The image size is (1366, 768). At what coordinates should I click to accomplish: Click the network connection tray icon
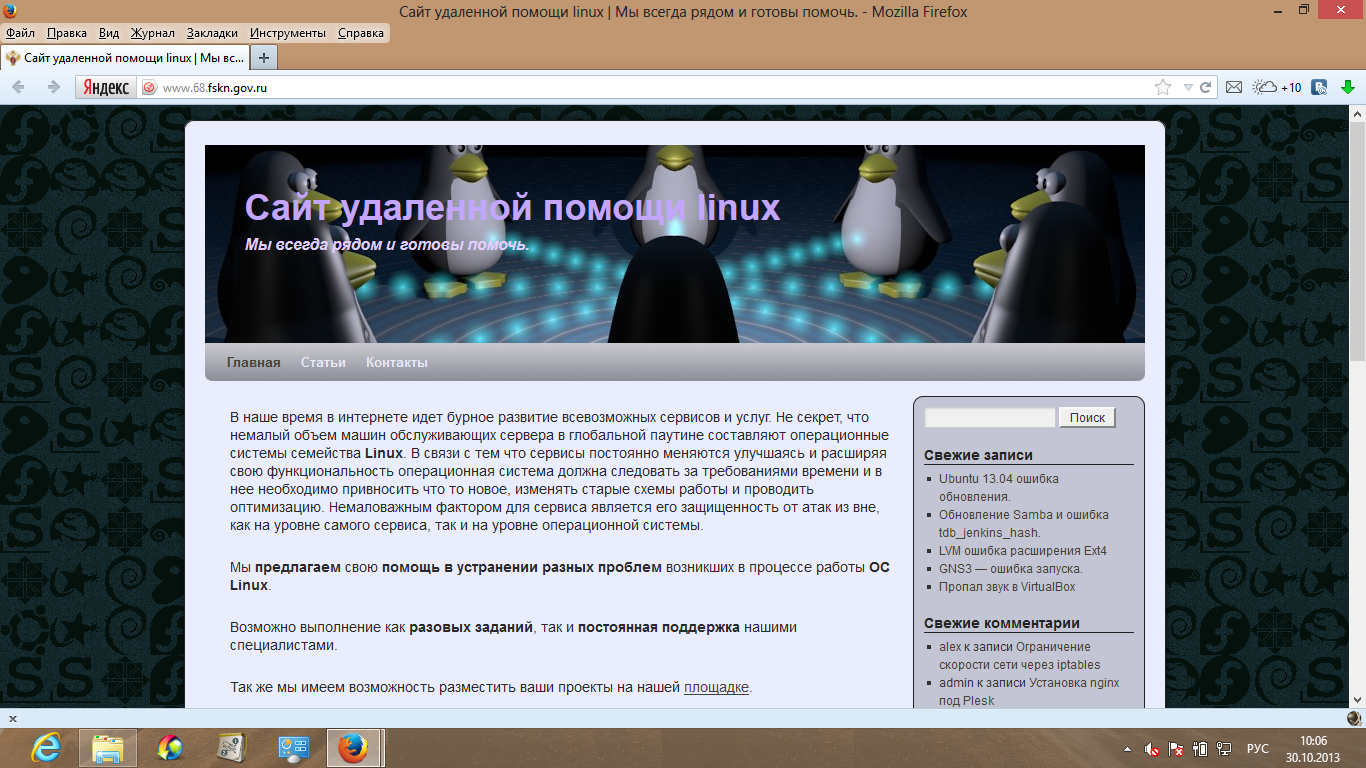[1224, 748]
